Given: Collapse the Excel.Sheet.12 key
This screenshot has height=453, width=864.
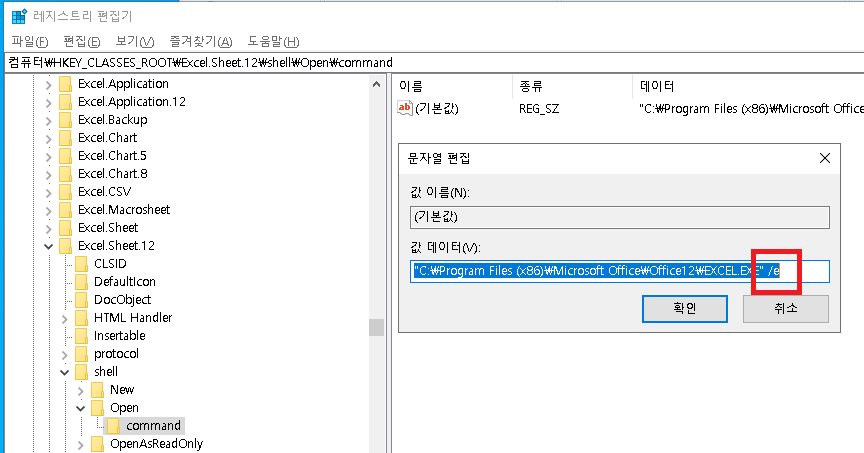Looking at the screenshot, I should pos(48,246).
